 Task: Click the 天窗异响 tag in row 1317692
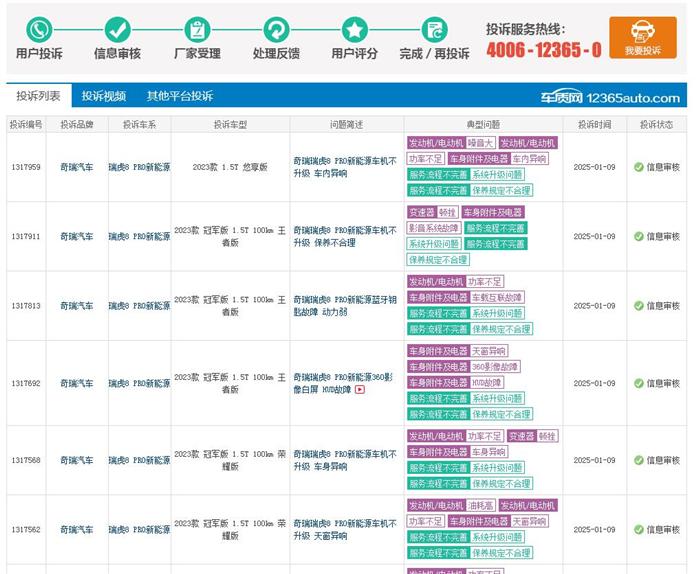point(489,351)
